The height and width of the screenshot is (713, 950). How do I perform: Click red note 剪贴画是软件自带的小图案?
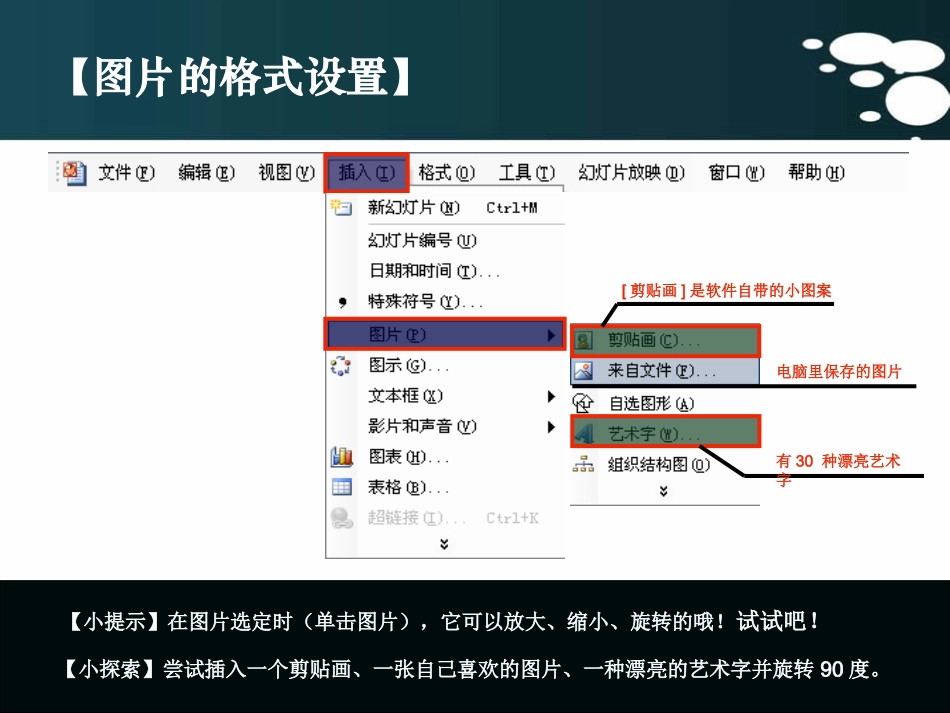pyautogui.click(x=726, y=291)
